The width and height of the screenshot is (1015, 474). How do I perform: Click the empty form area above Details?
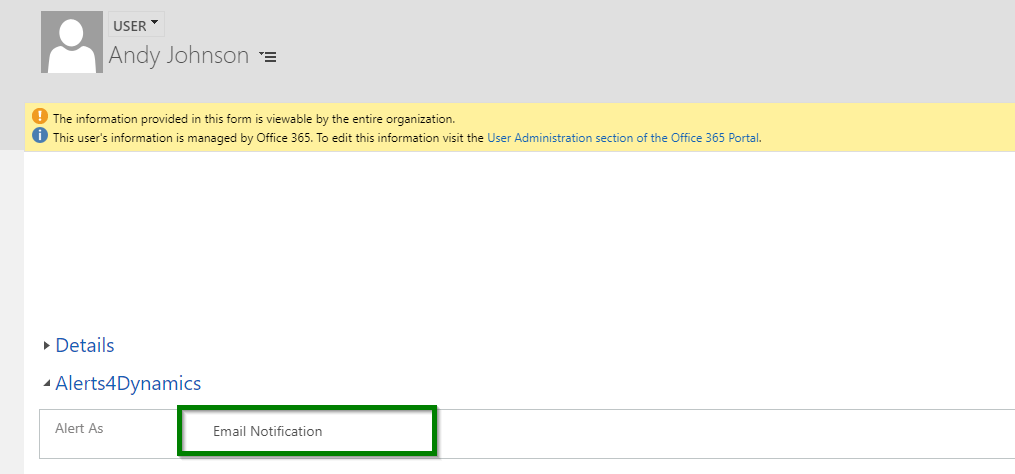[518, 240]
